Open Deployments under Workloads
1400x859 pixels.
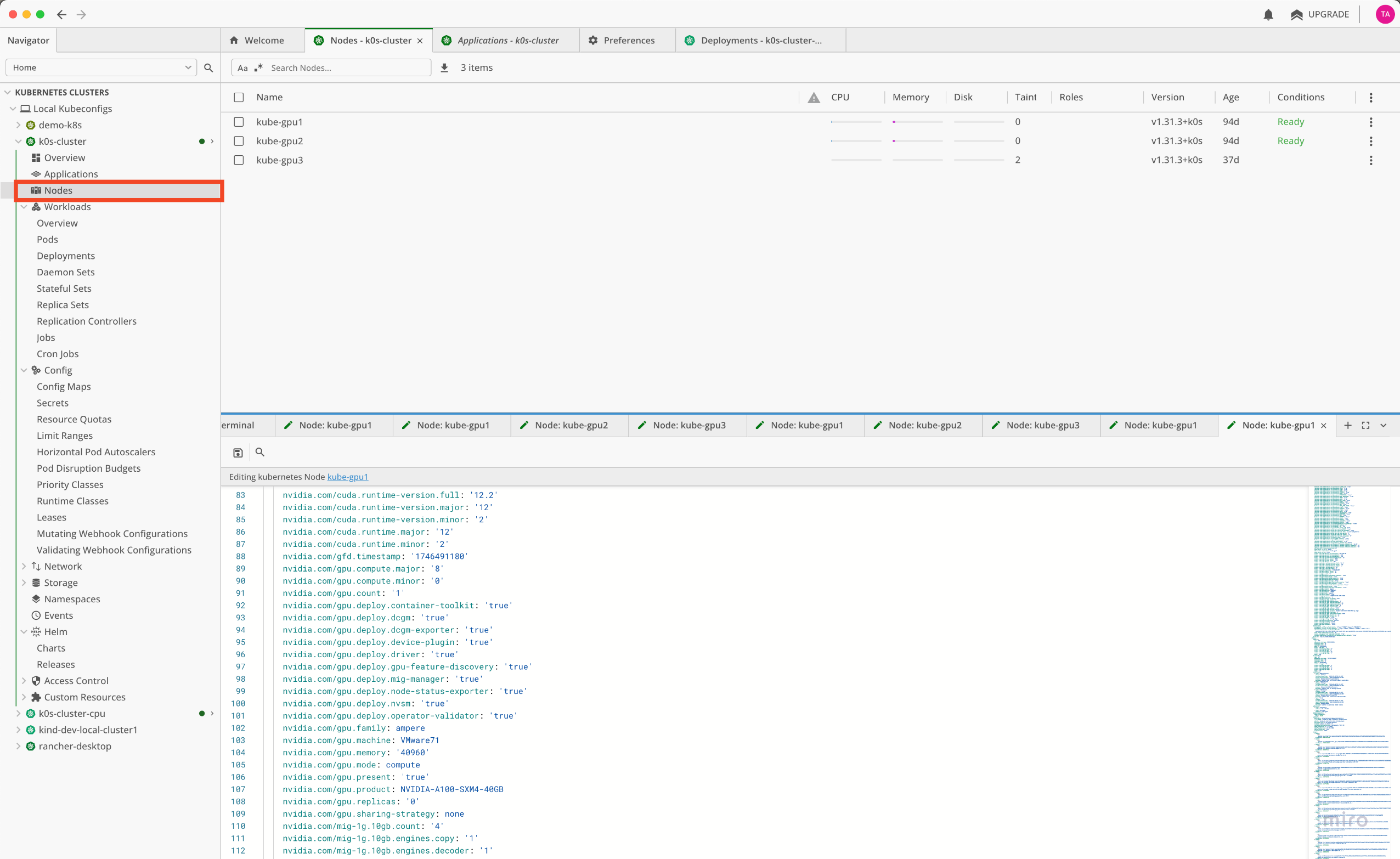(66, 256)
